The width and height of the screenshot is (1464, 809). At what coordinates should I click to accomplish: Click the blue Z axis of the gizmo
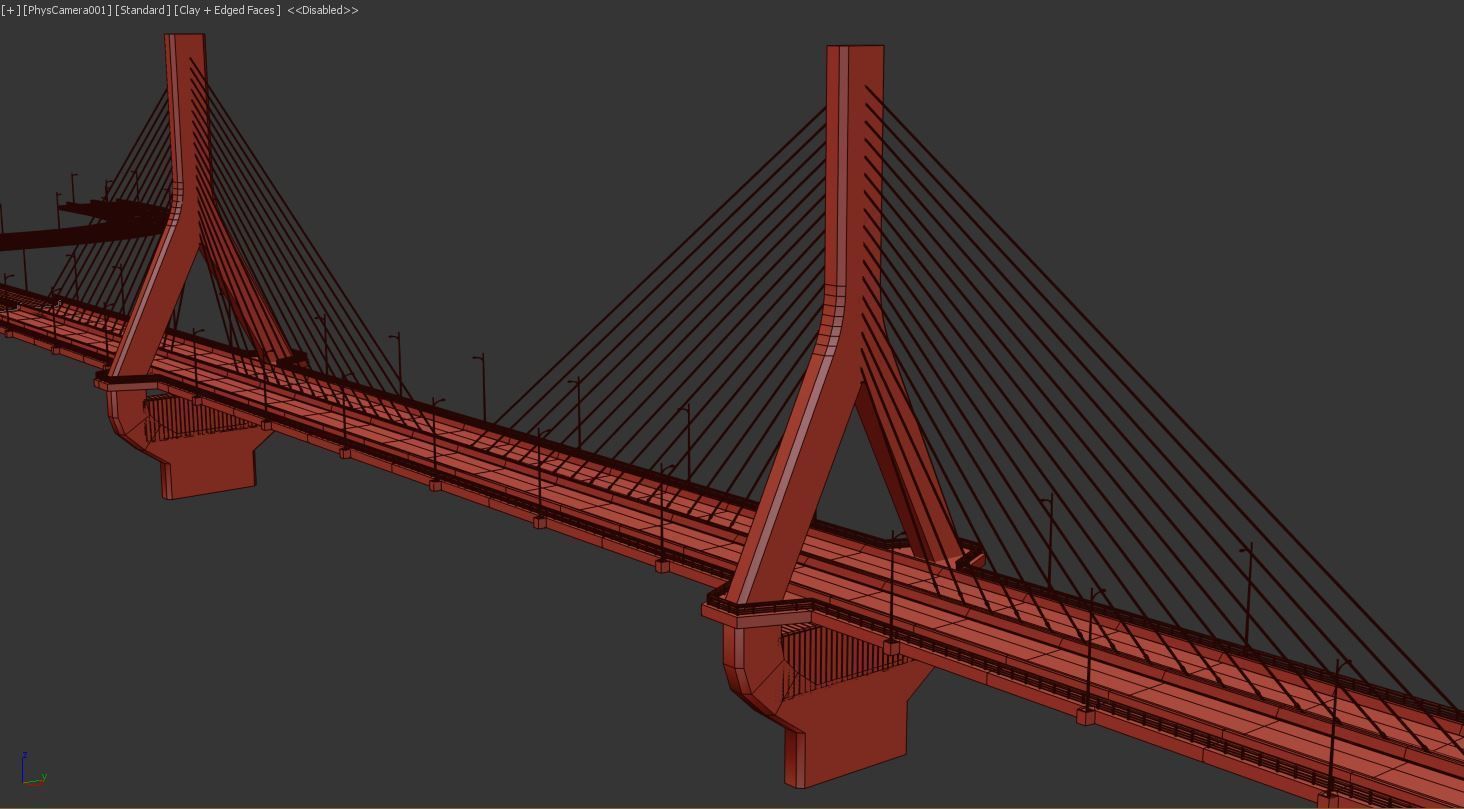click(23, 765)
